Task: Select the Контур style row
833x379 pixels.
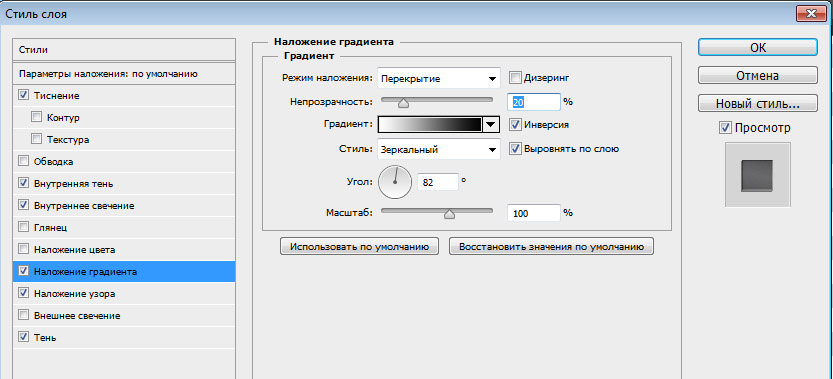Action: pyautogui.click(x=124, y=117)
